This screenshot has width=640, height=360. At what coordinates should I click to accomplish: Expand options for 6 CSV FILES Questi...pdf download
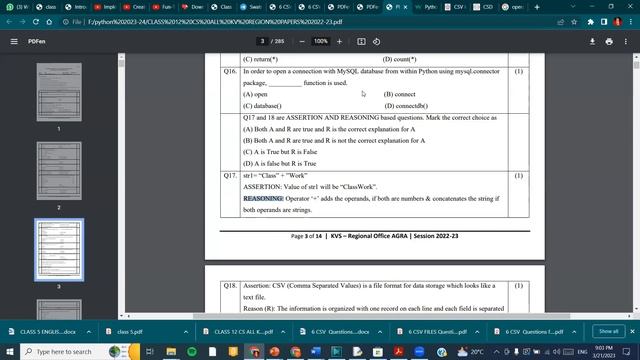477,332
